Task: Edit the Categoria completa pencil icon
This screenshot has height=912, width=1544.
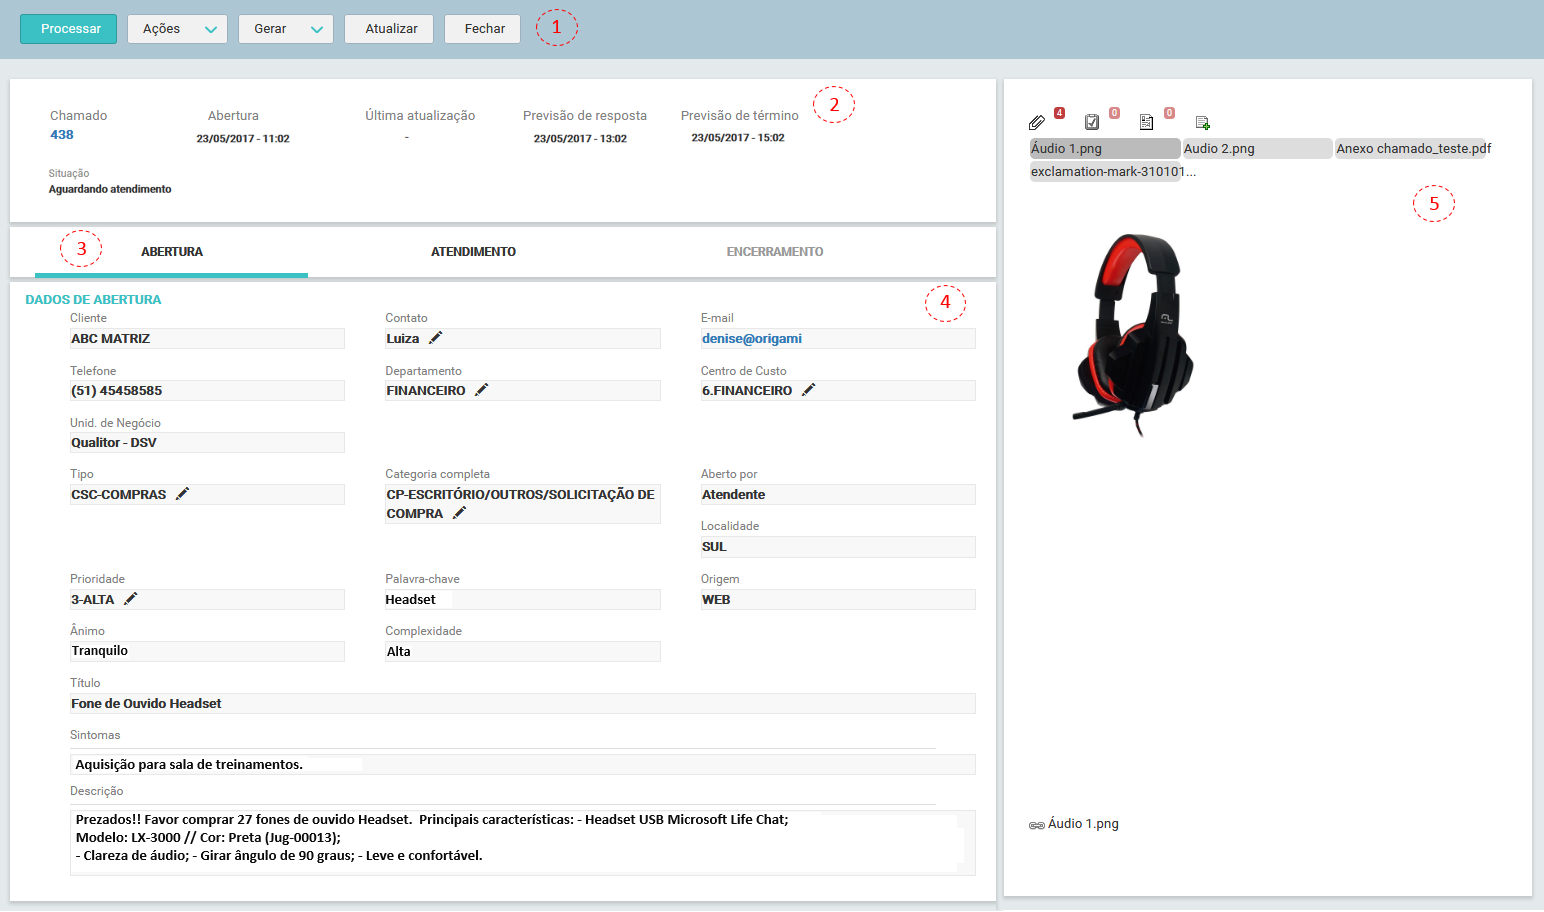Action: pyautogui.click(x=459, y=513)
